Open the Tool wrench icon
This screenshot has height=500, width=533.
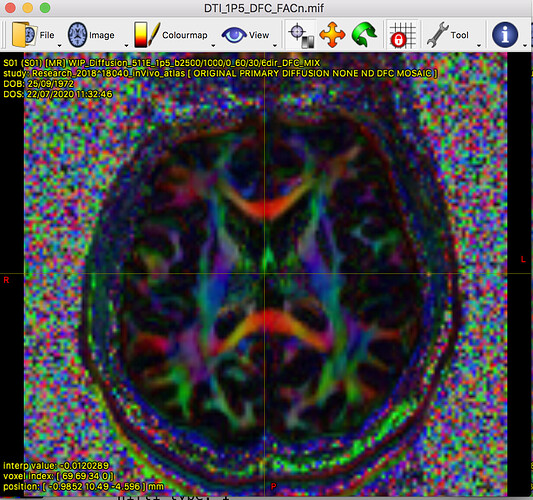438,35
